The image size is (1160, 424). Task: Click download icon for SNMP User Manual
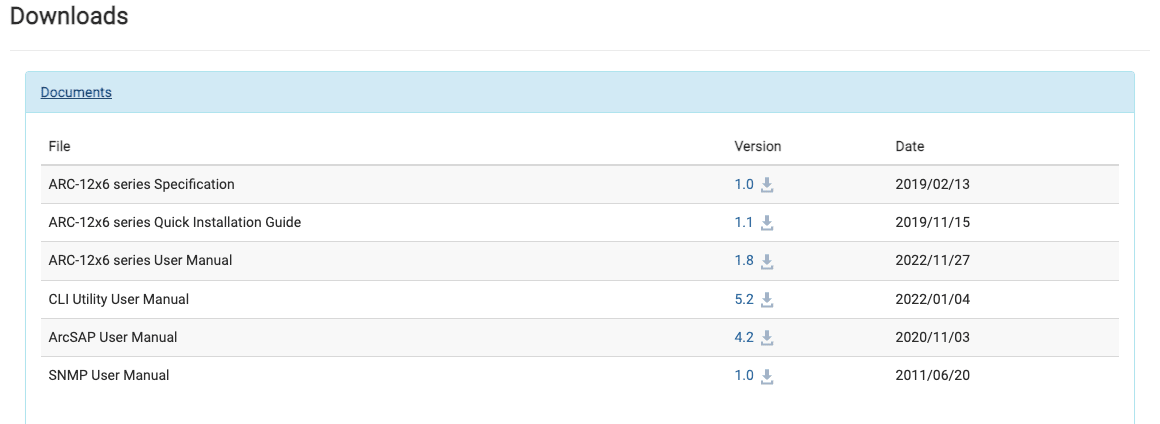[x=767, y=376]
